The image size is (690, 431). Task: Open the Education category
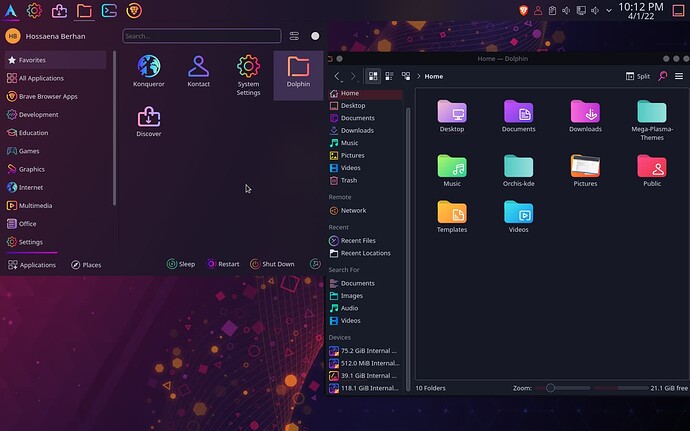point(55,133)
